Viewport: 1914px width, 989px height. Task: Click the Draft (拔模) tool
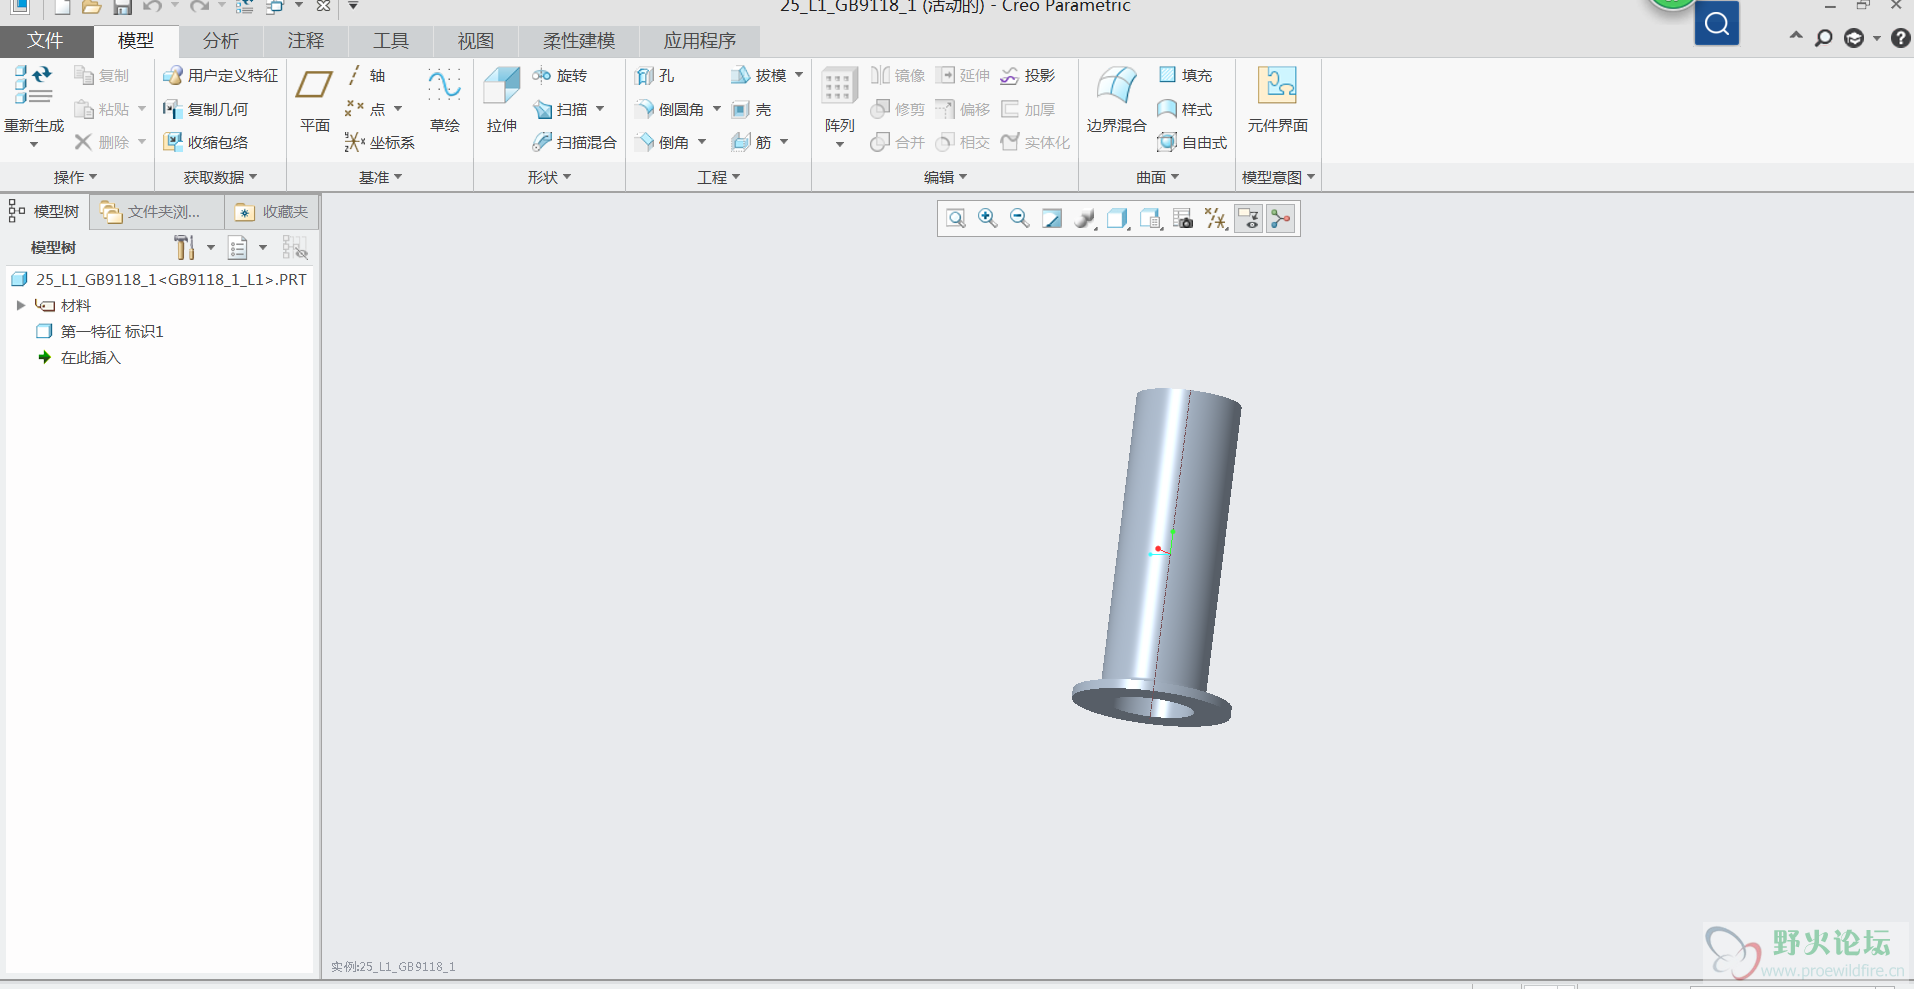[x=758, y=75]
